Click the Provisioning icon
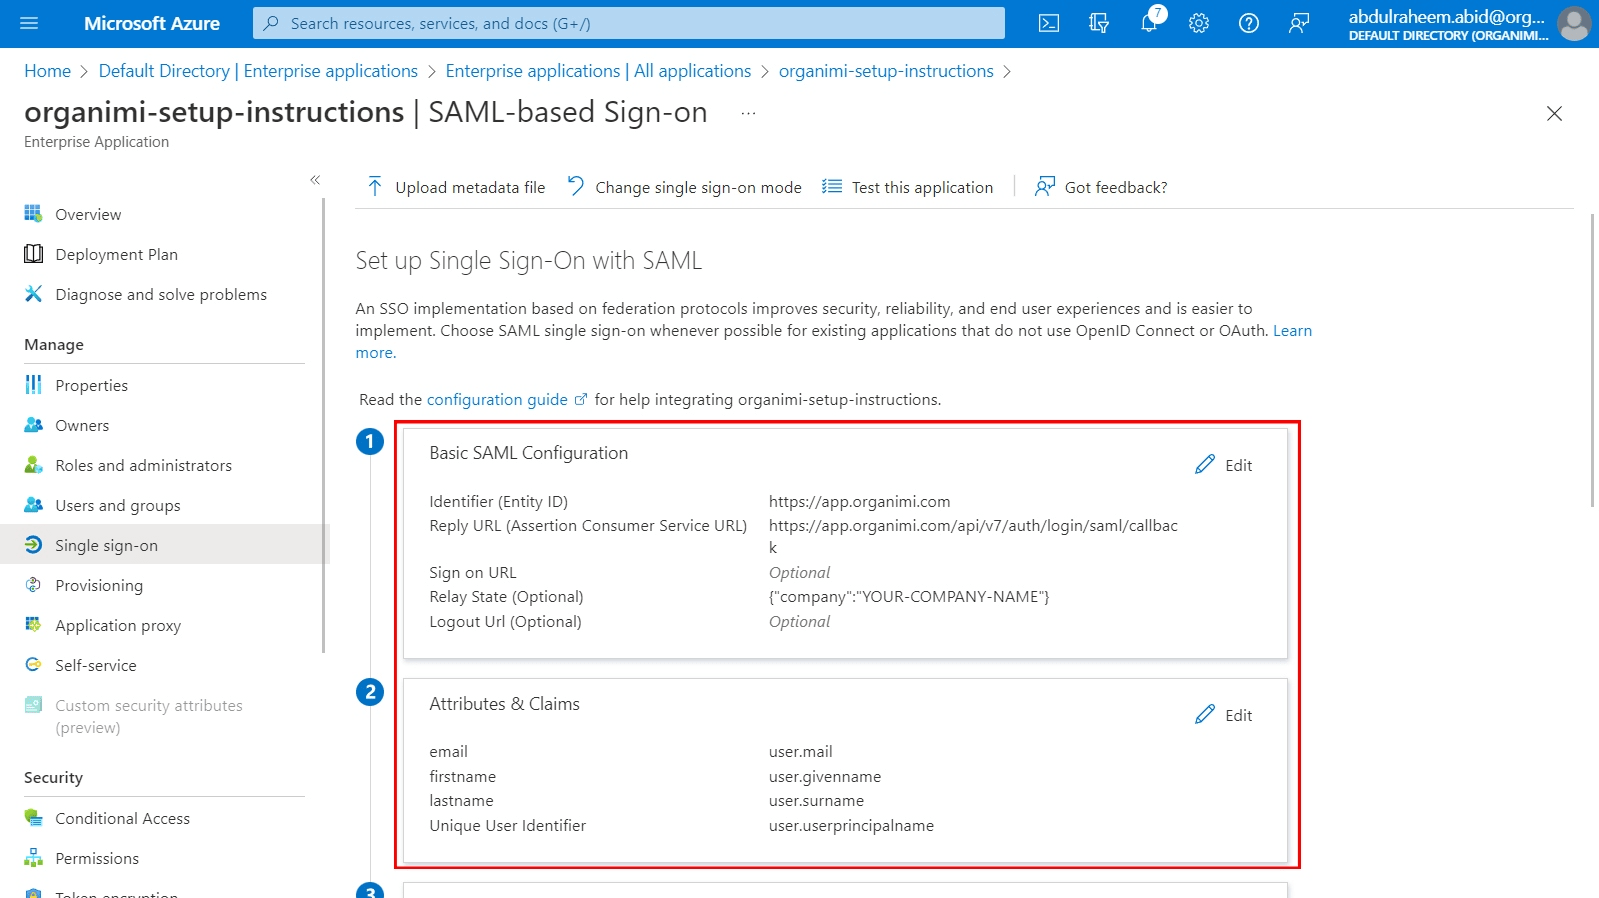The image size is (1599, 898). click(x=33, y=584)
